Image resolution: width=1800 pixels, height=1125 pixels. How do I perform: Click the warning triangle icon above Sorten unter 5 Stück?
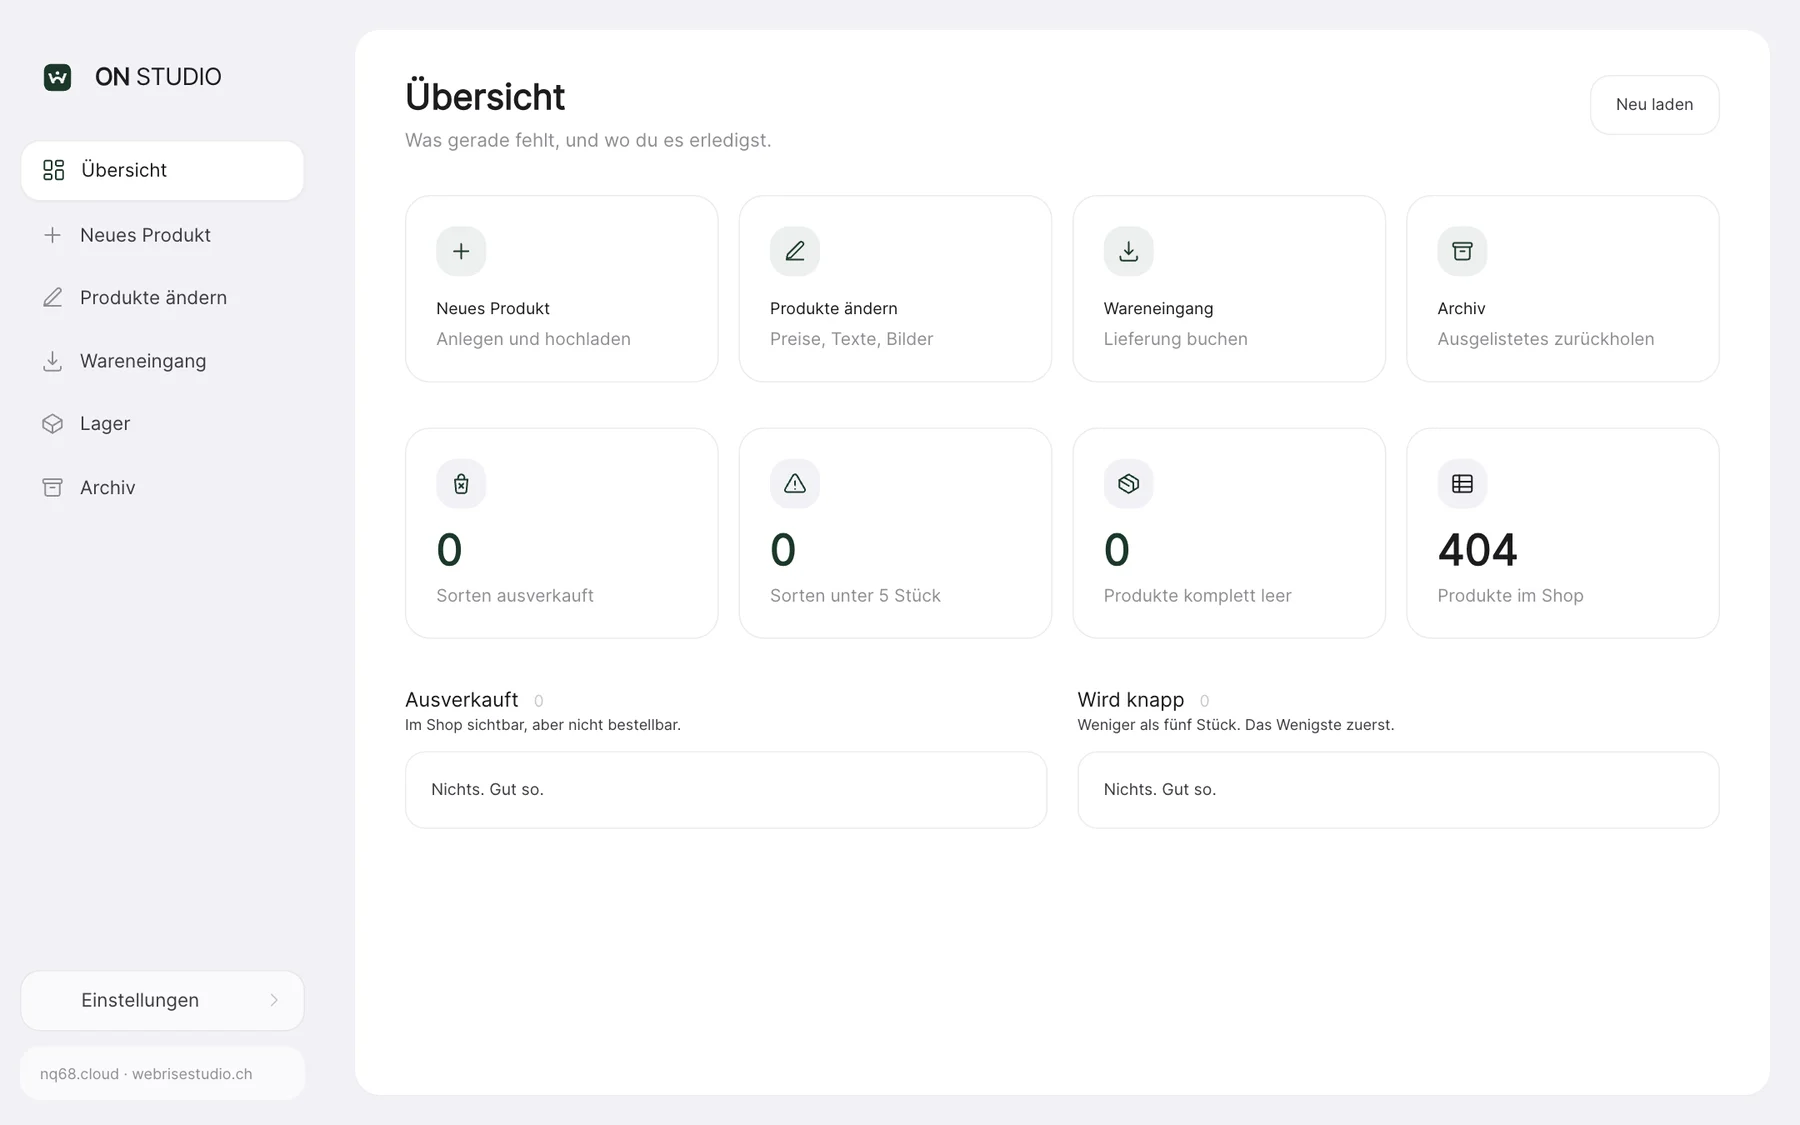pyautogui.click(x=795, y=484)
